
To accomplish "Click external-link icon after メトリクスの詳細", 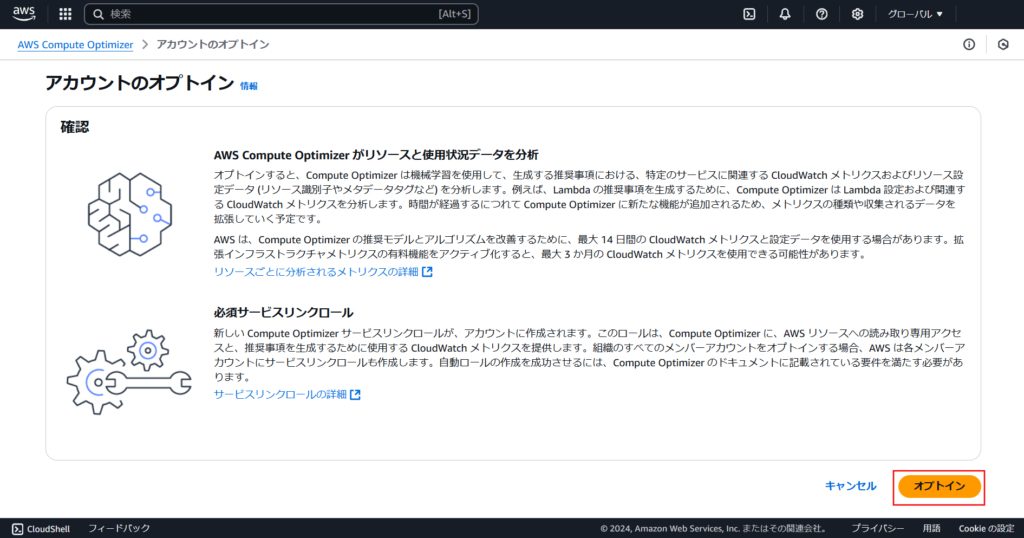I will (427, 272).
